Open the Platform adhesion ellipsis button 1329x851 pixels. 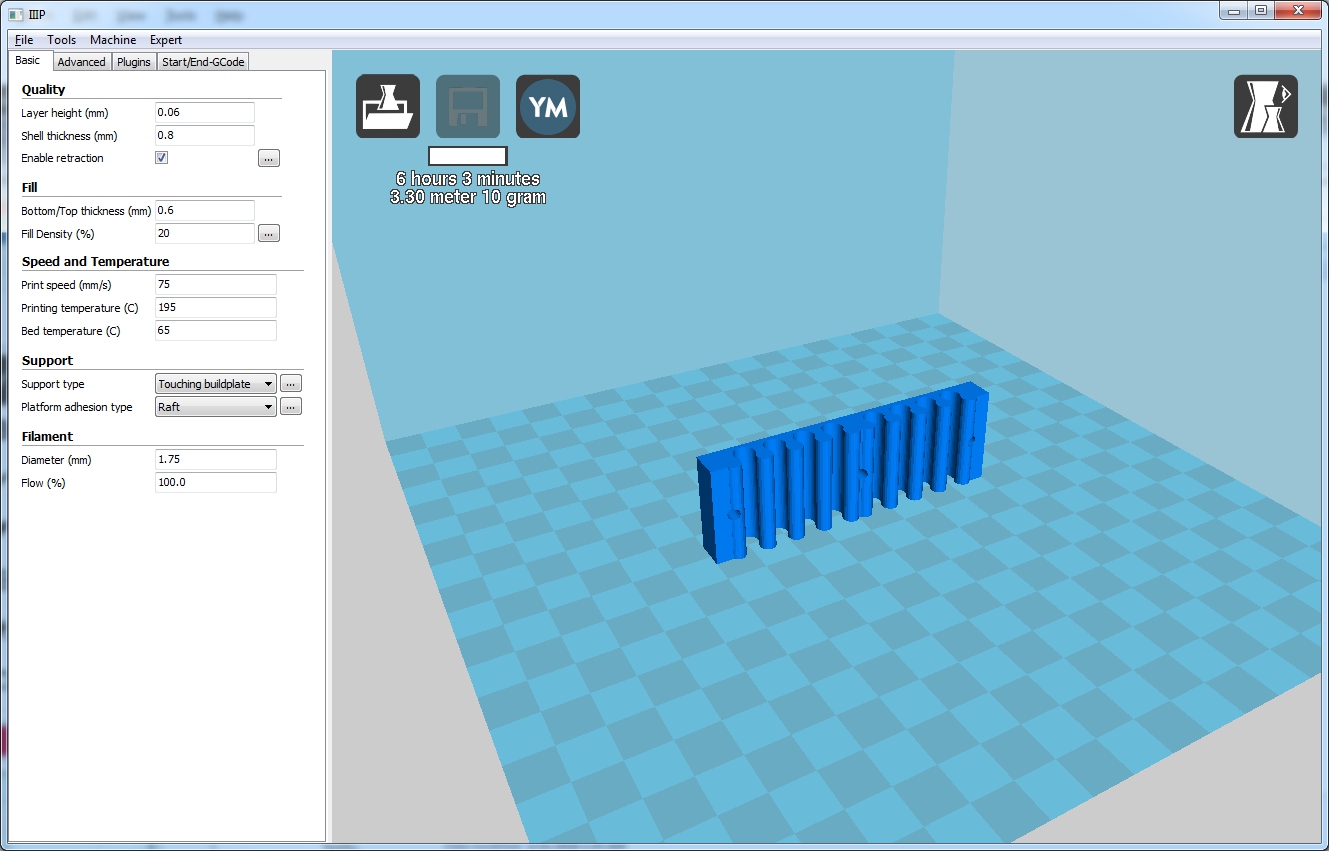(x=290, y=407)
